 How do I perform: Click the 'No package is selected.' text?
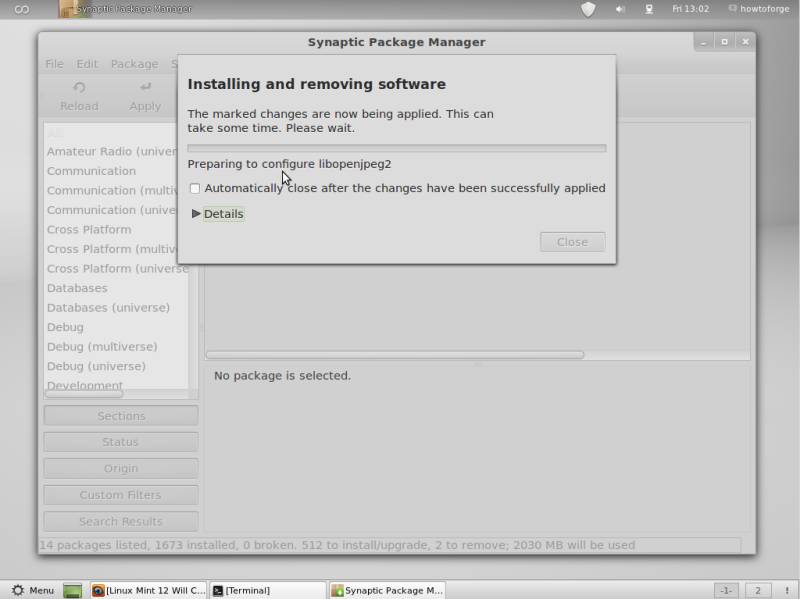coord(282,376)
